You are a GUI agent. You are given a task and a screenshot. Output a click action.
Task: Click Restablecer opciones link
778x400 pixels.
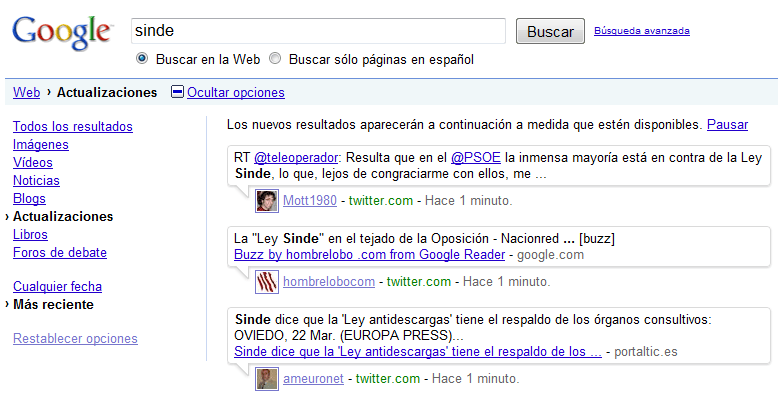tap(75, 338)
